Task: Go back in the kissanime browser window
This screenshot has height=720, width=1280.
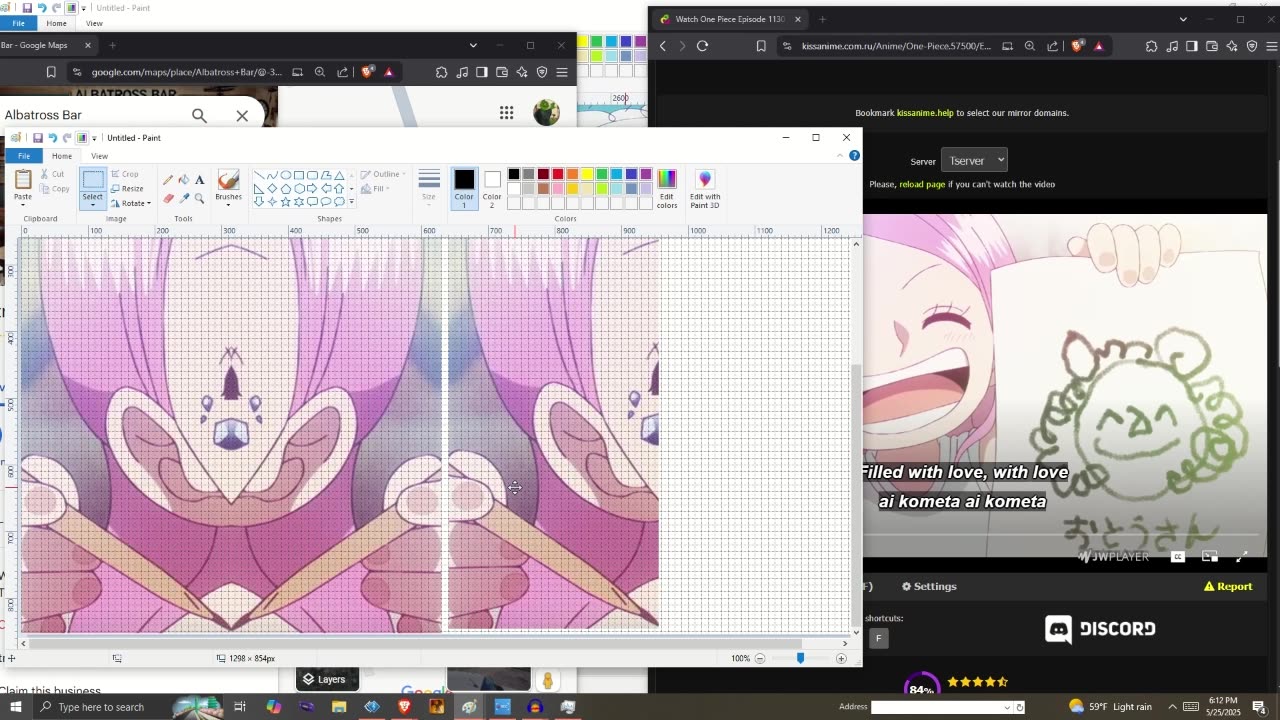Action: [x=662, y=46]
